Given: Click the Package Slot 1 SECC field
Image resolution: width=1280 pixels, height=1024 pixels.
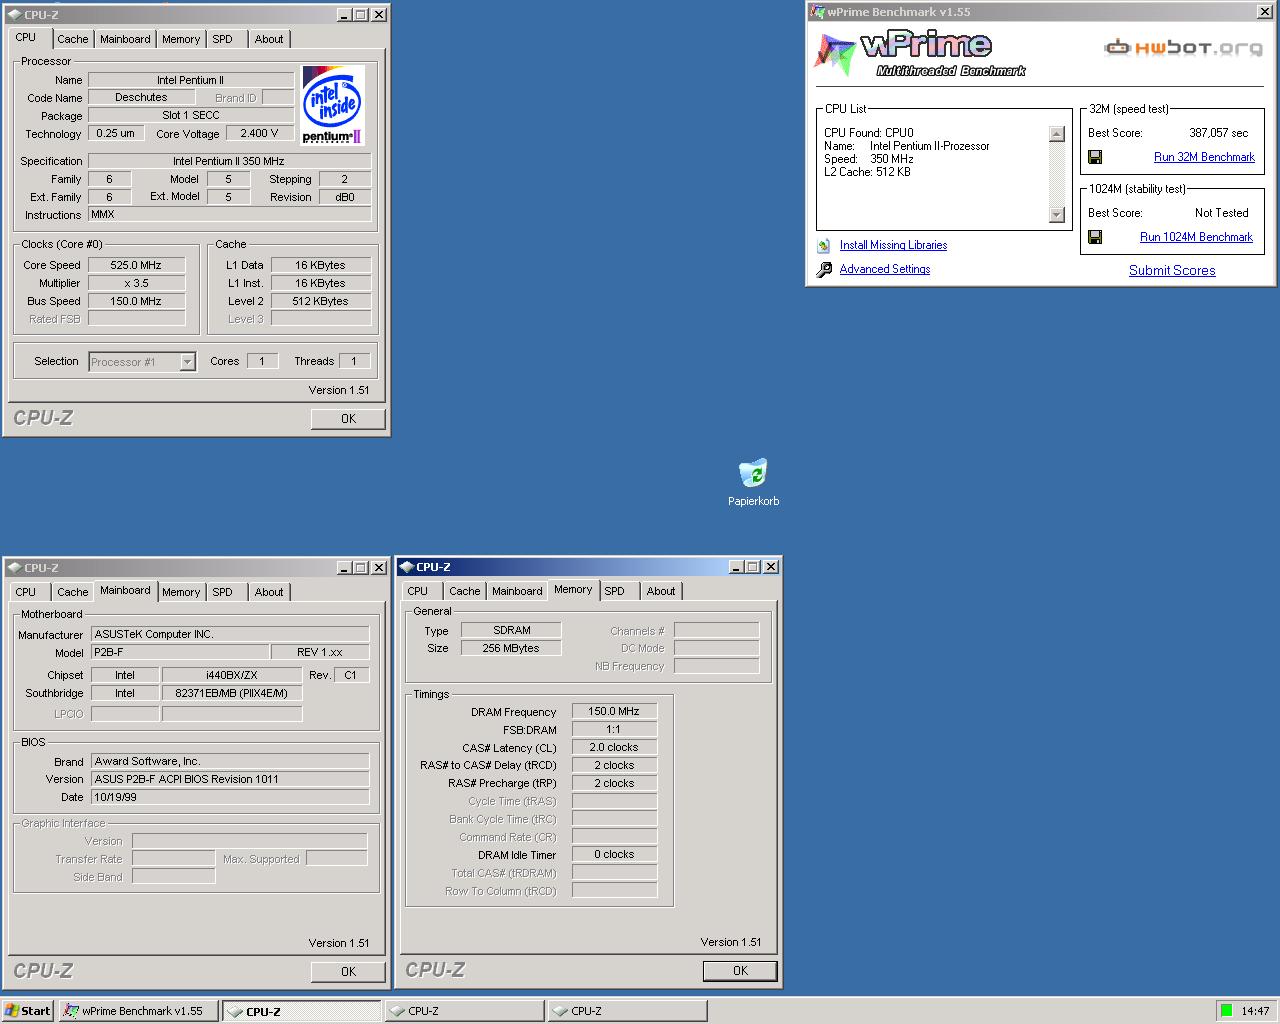Looking at the screenshot, I should click(x=191, y=115).
